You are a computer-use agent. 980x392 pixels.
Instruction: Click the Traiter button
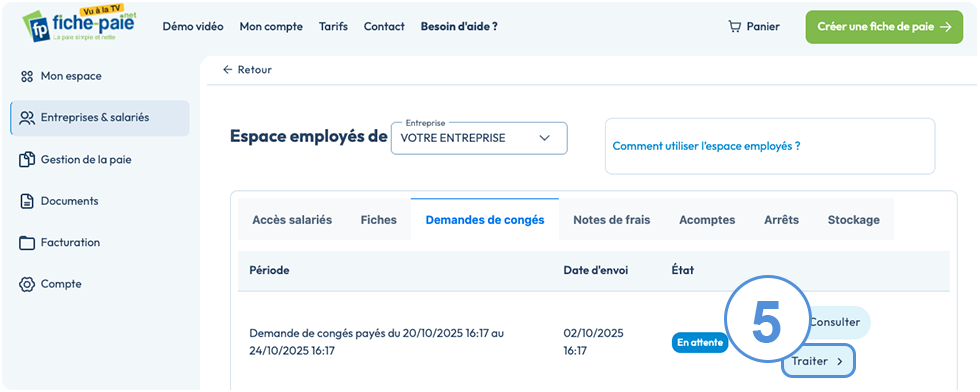pyautogui.click(x=818, y=361)
